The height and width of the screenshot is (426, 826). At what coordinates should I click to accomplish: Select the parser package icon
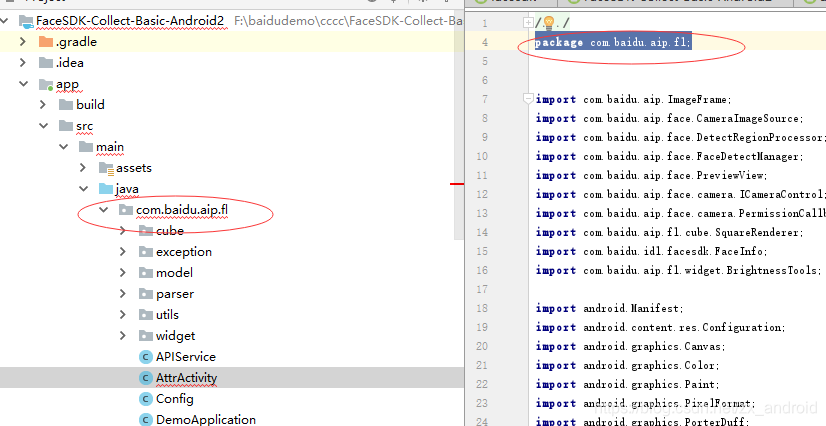(x=146, y=294)
